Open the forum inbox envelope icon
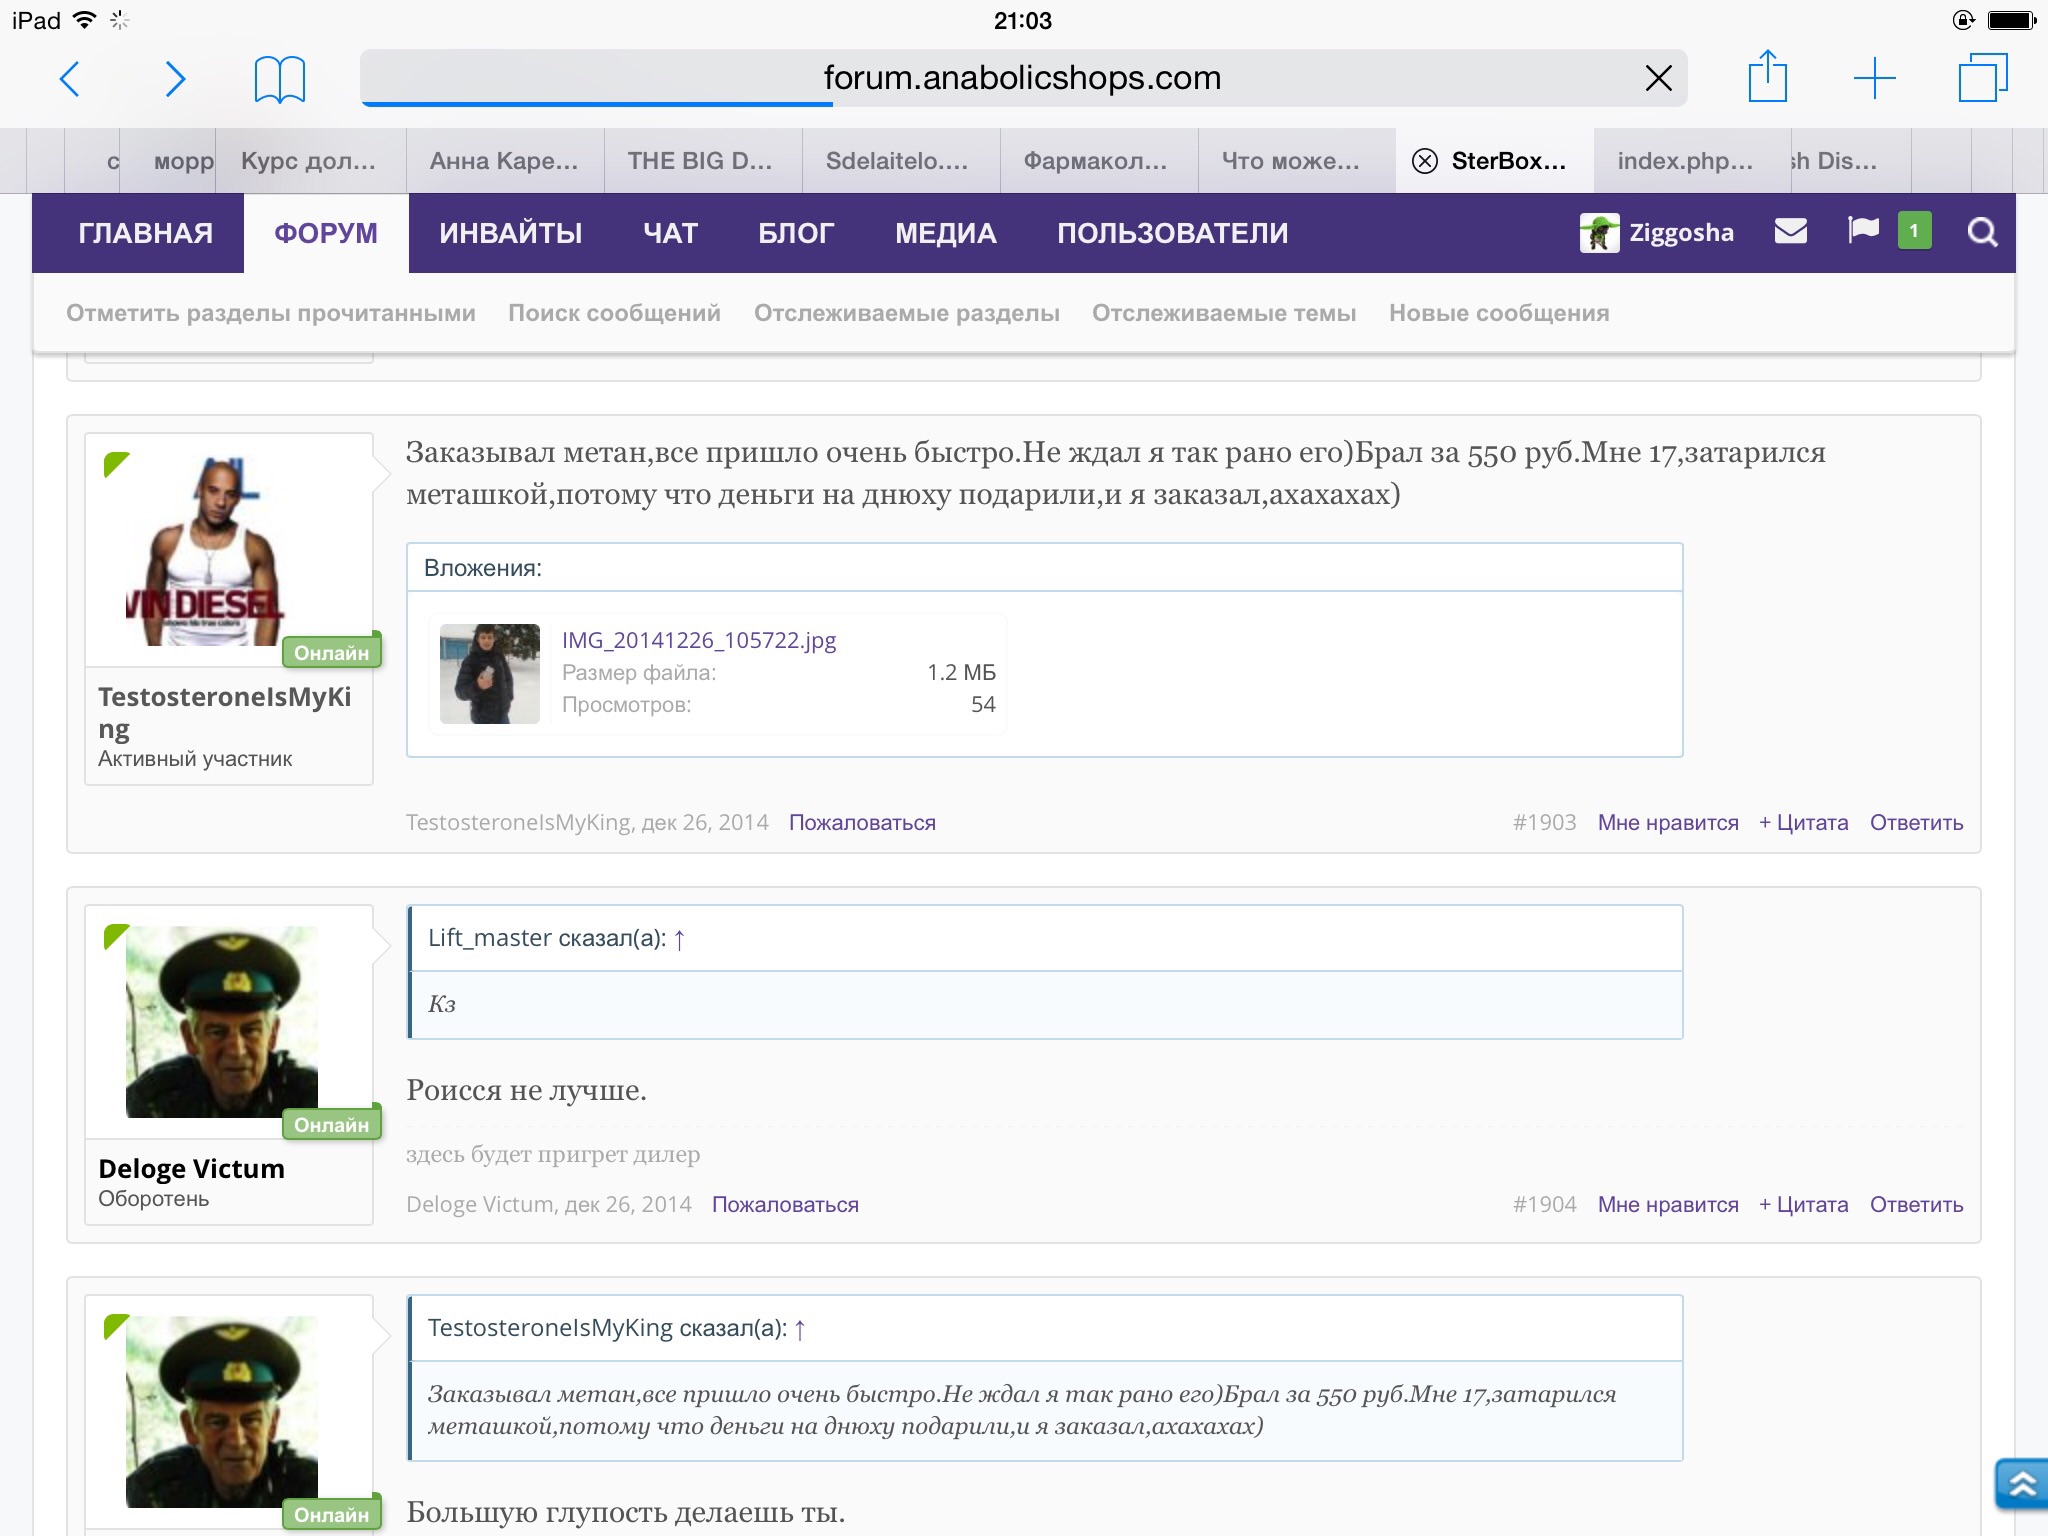2048x1536 pixels. pyautogui.click(x=1790, y=232)
